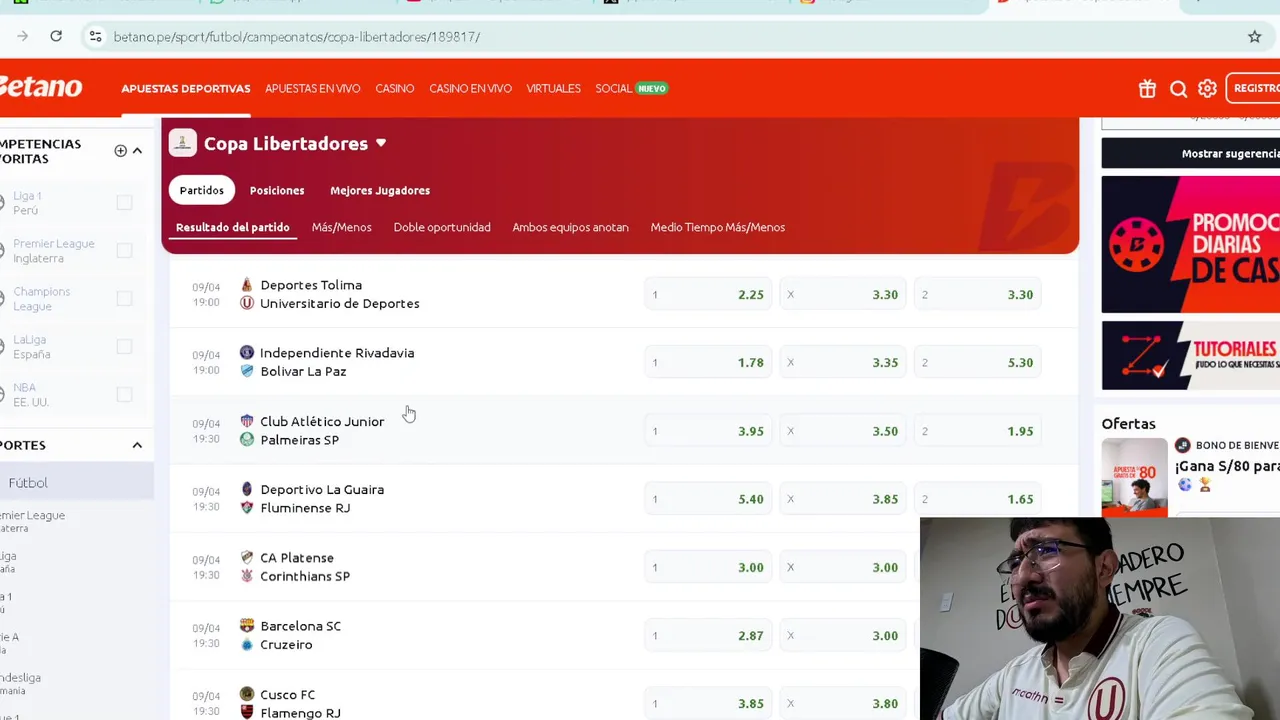Open Promociones Diarias de Casino banner
This screenshot has width=1280, height=720.
pyautogui.click(x=1190, y=244)
